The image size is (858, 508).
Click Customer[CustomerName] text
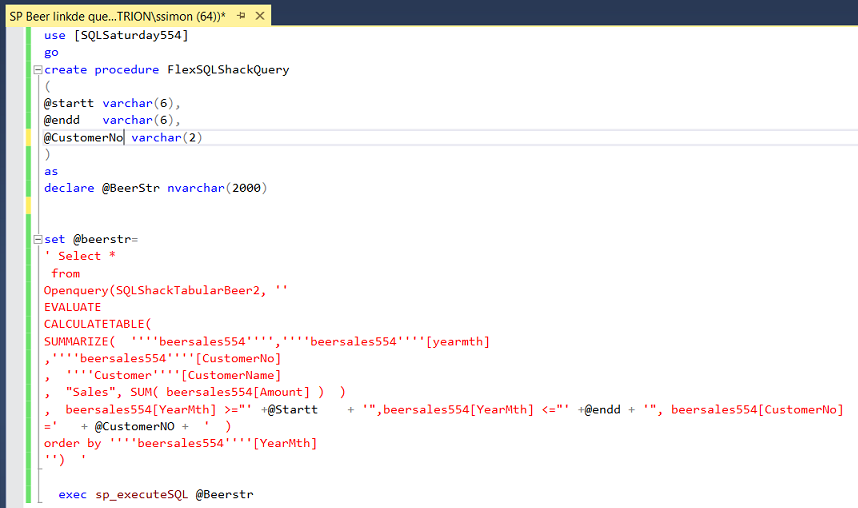point(174,376)
